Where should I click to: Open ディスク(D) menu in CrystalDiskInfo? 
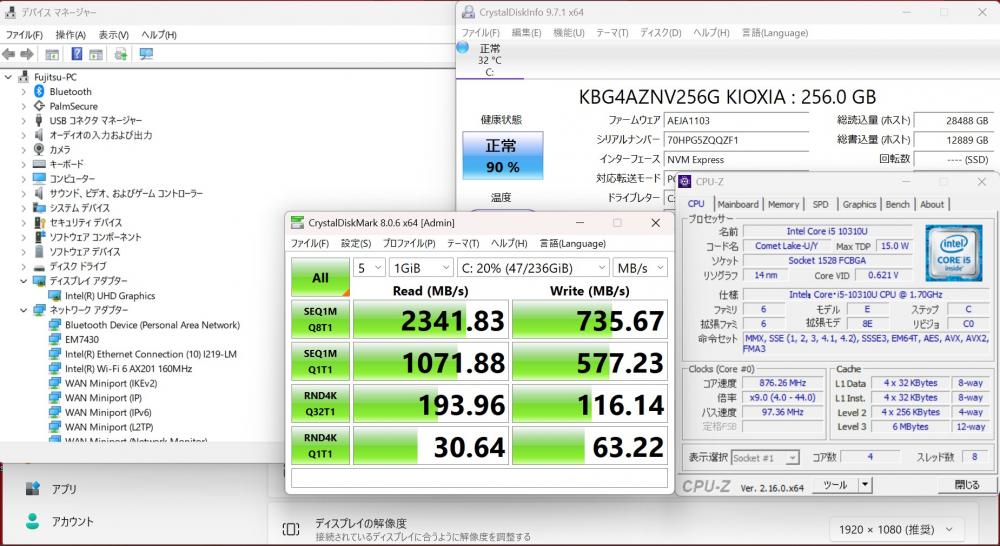click(661, 33)
